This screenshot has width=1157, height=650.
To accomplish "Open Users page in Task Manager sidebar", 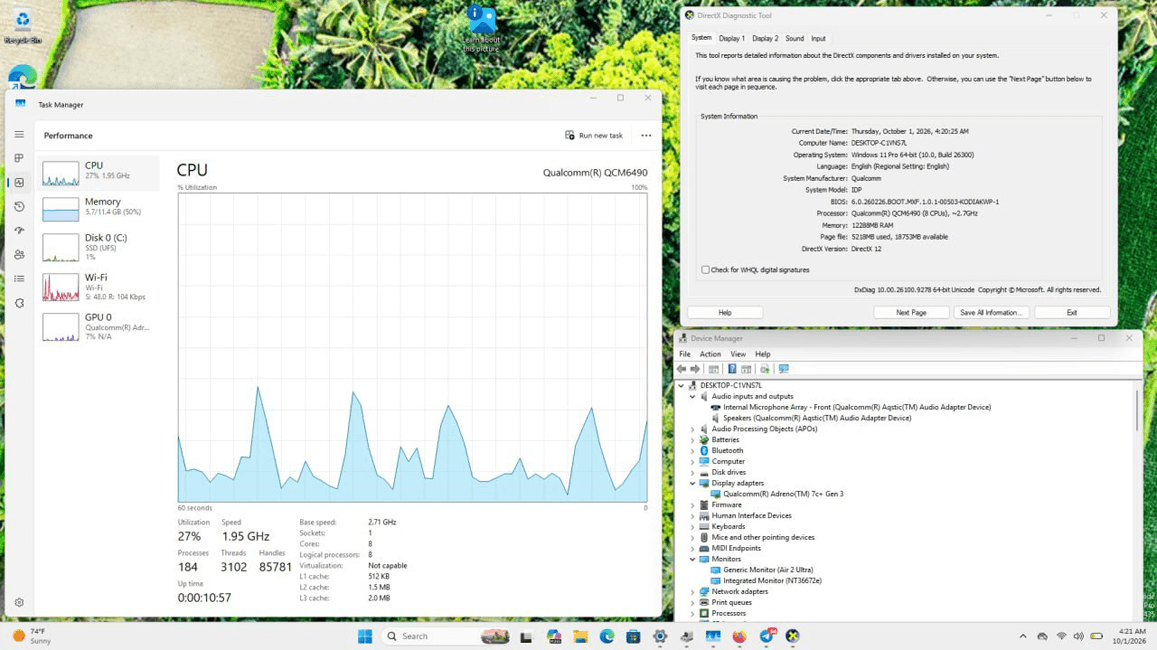I will [19, 255].
